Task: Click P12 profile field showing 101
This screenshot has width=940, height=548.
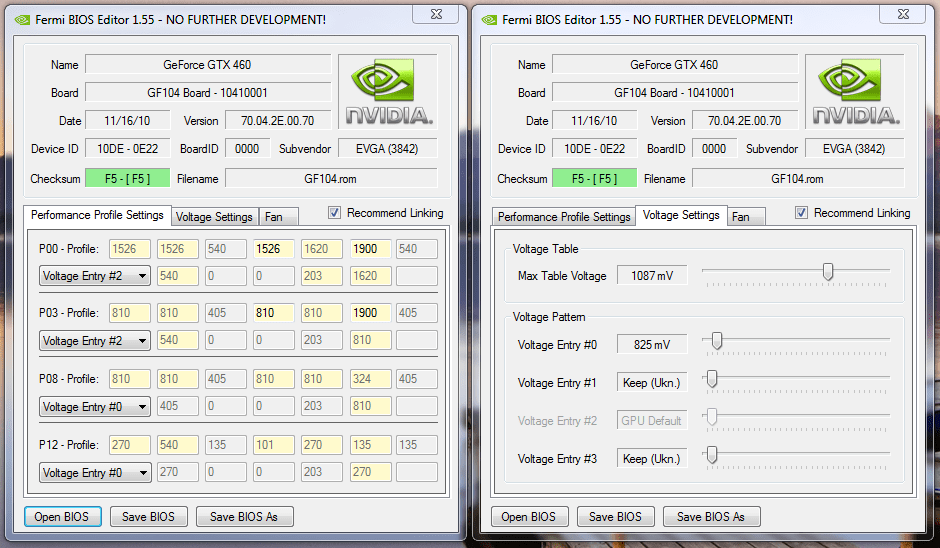Action: (x=273, y=445)
